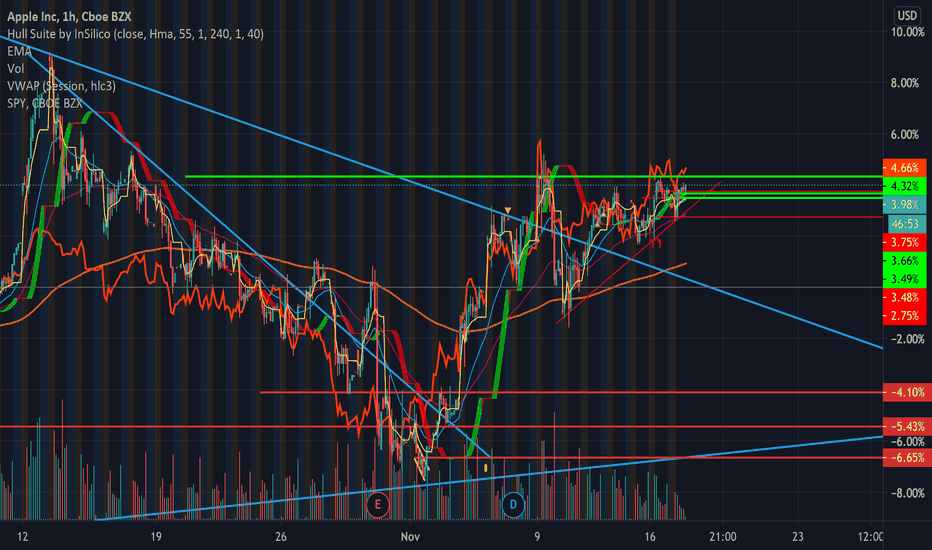
Task: Click the 19 date label on time axis
Action: coord(156,537)
